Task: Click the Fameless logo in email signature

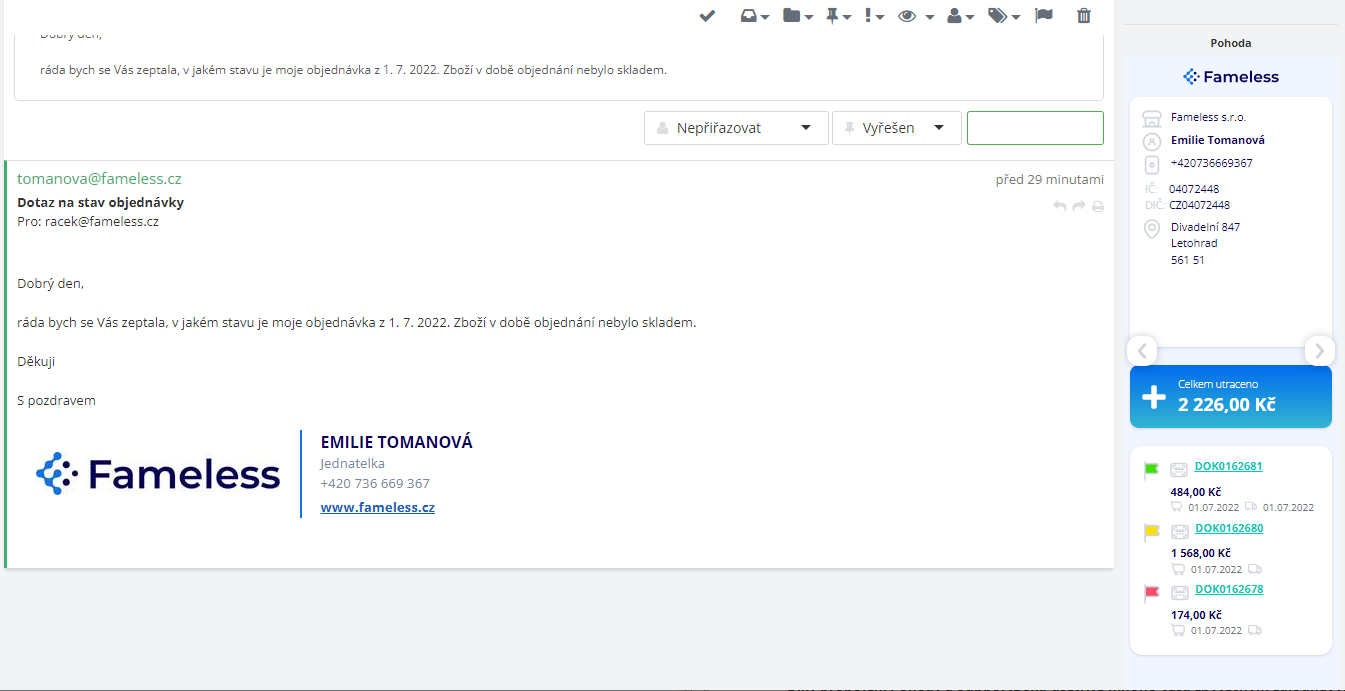Action: (158, 474)
